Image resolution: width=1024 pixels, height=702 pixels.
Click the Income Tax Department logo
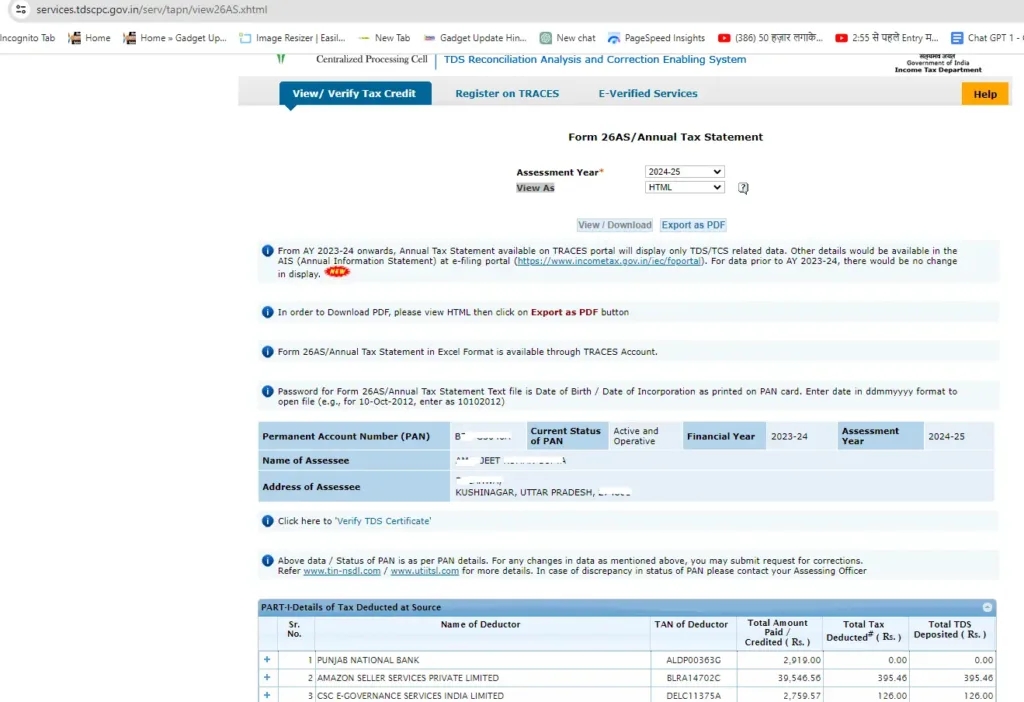(x=938, y=63)
